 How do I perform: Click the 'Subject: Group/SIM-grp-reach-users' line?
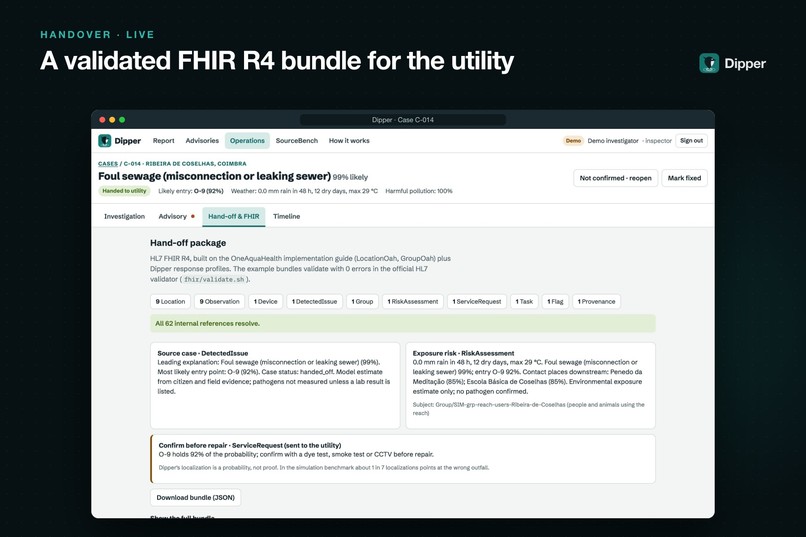coord(528,409)
